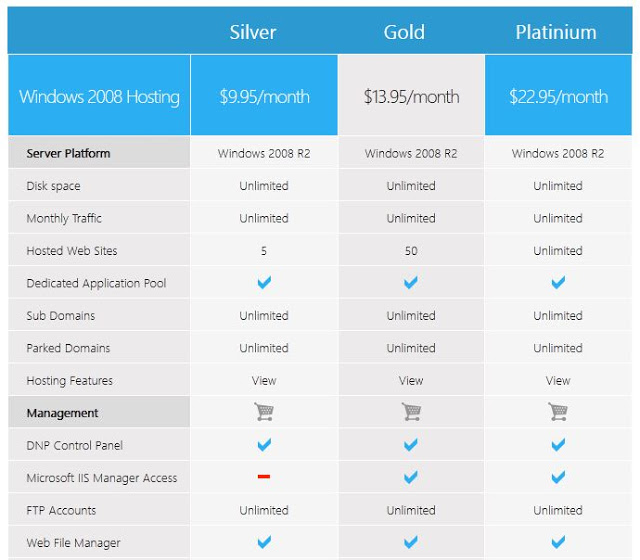This screenshot has height=560, width=640.
Task: Click the Platinium plan shopping cart icon
Action: tap(558, 412)
